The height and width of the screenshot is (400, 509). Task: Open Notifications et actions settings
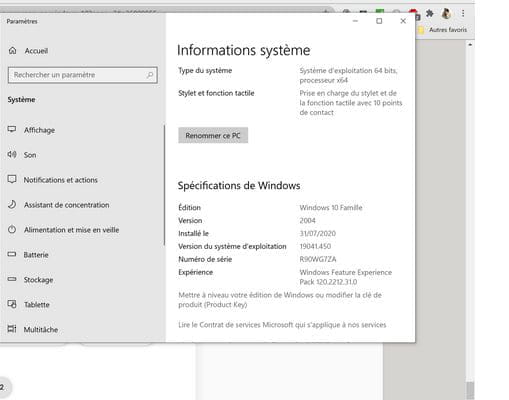pyautogui.click(x=61, y=180)
